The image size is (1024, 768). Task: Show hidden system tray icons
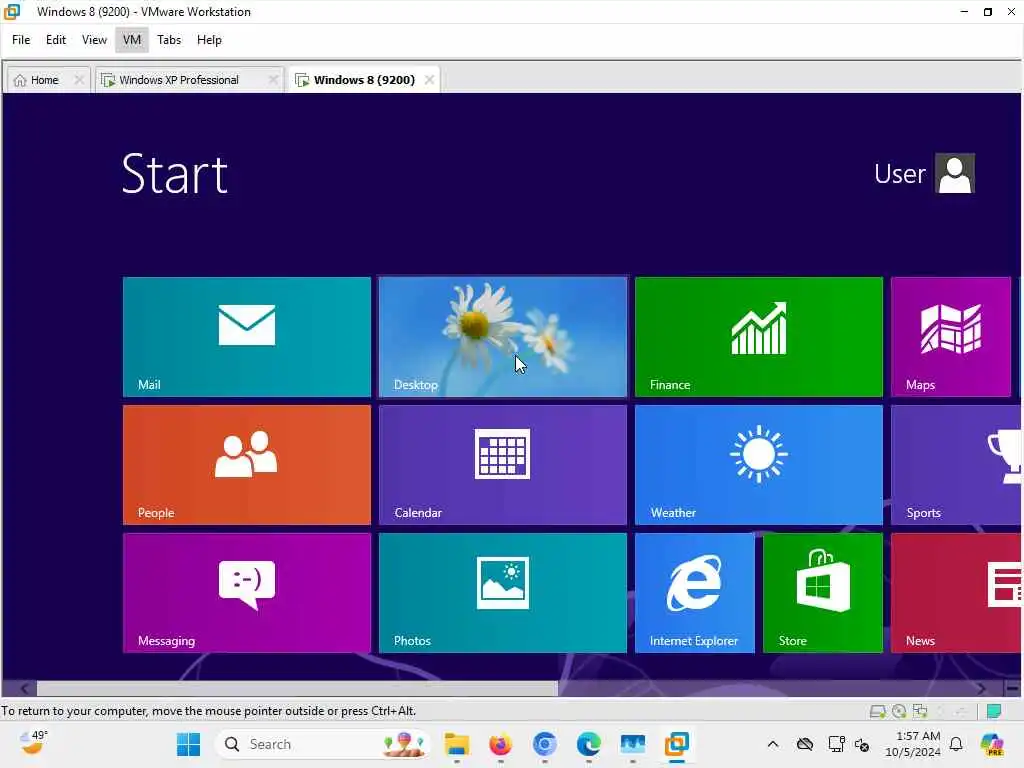click(x=773, y=744)
